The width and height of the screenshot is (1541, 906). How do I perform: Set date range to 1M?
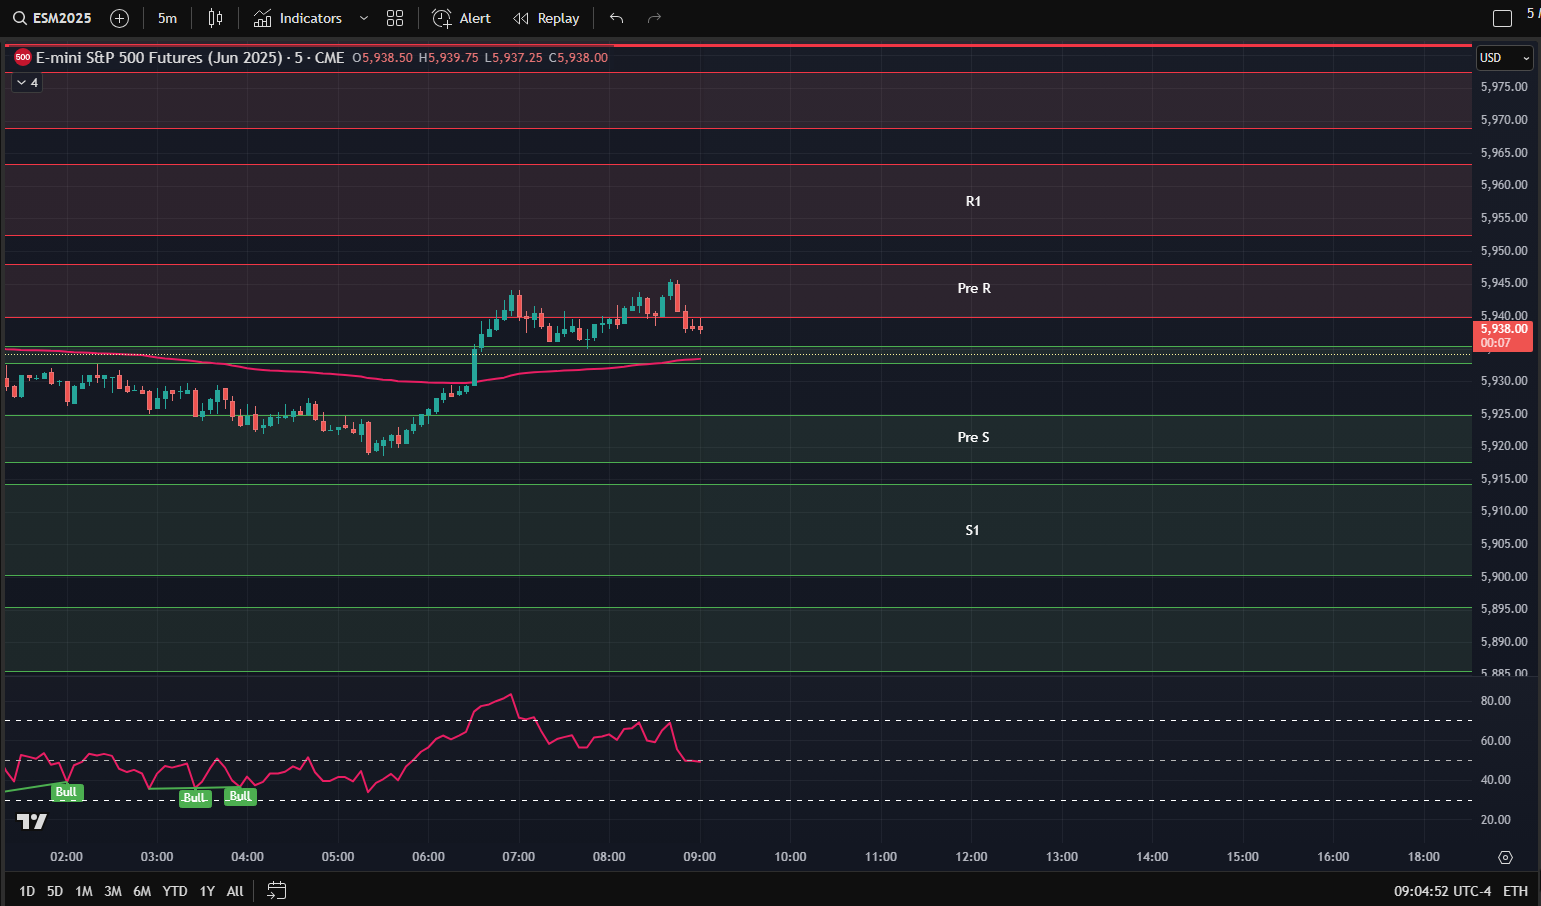(x=84, y=891)
